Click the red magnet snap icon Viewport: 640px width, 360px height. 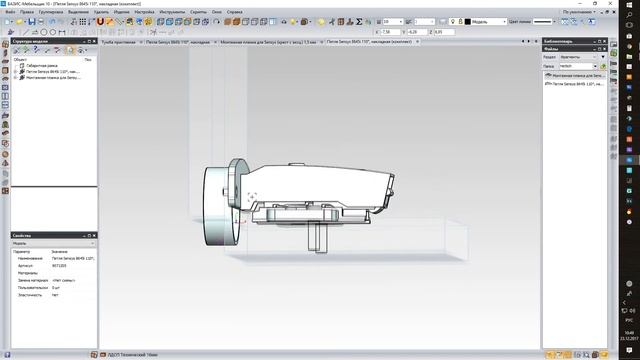coord(100,22)
